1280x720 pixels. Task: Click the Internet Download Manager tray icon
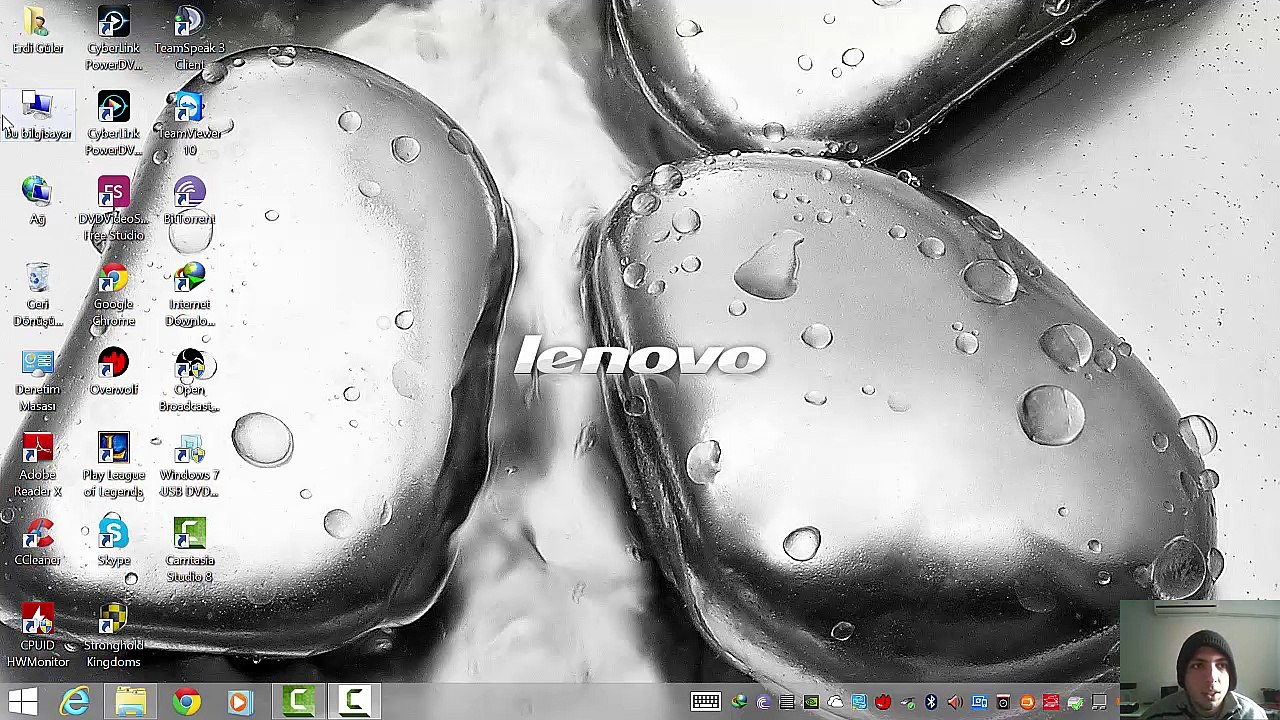click(739, 702)
